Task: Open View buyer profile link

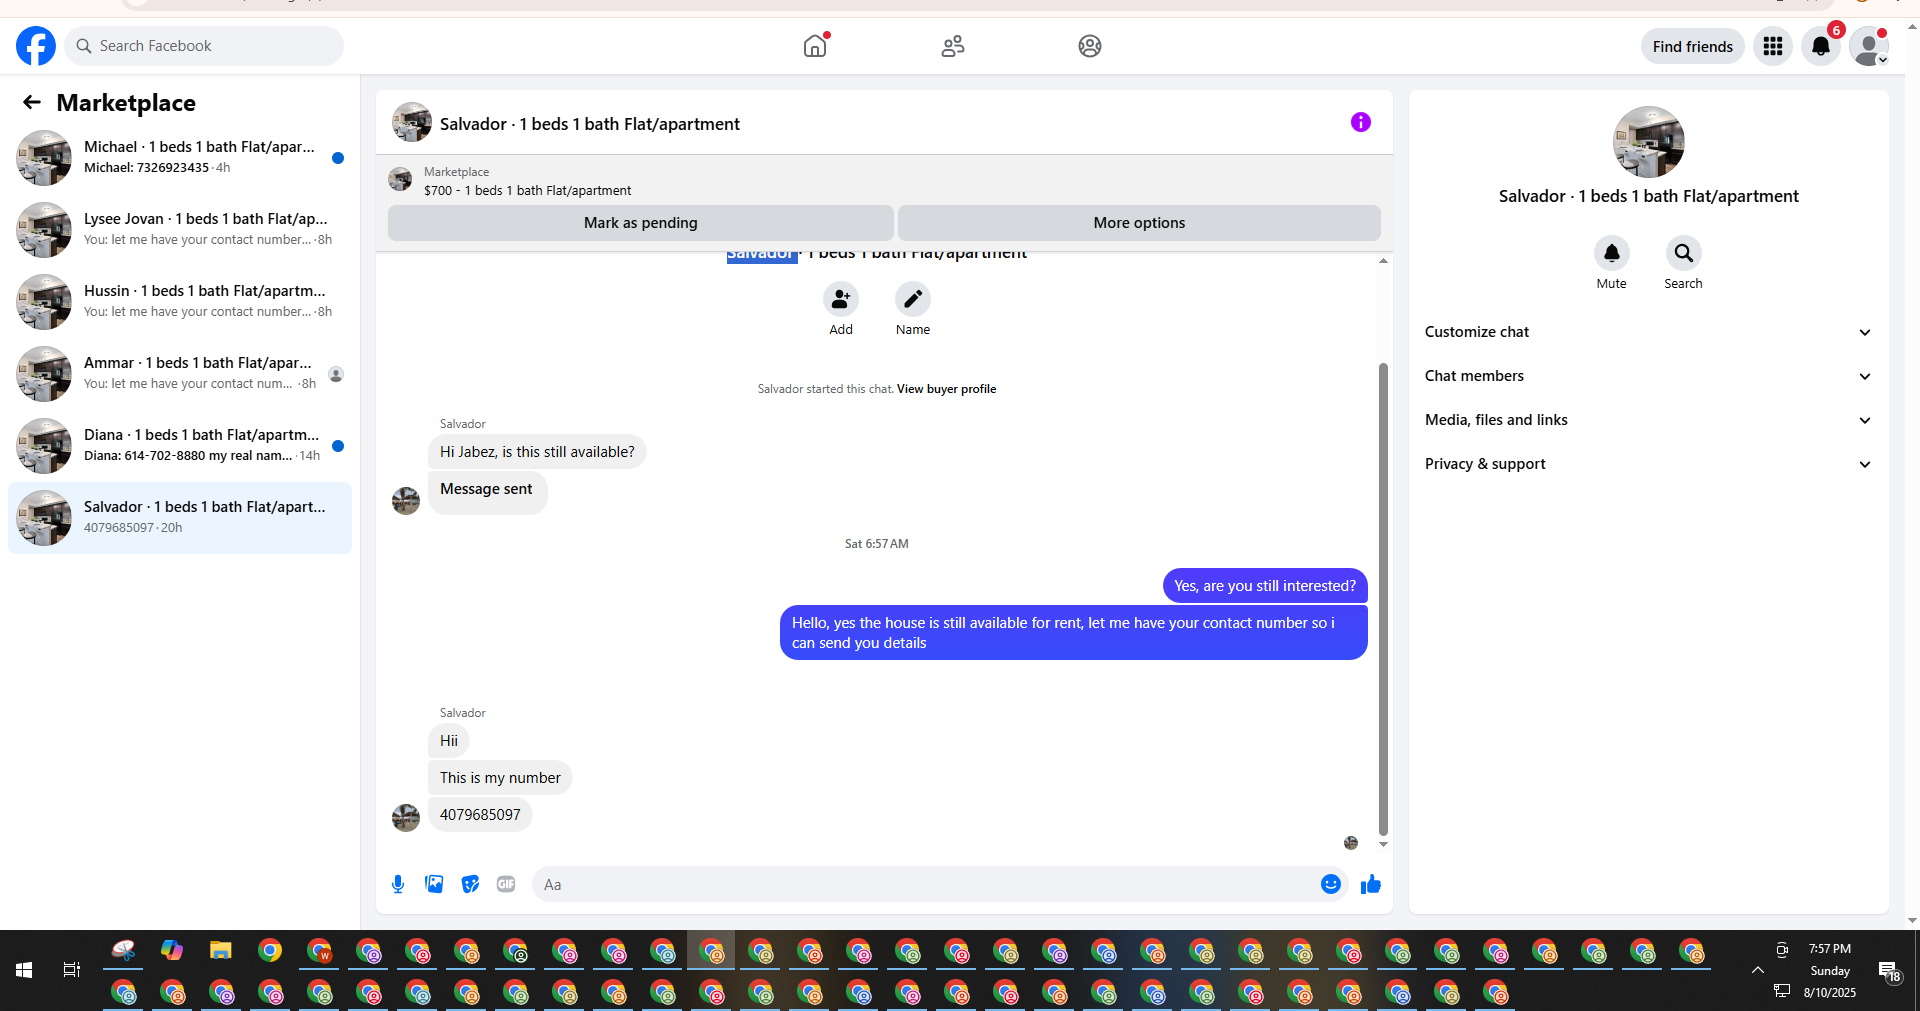Action: pos(946,389)
